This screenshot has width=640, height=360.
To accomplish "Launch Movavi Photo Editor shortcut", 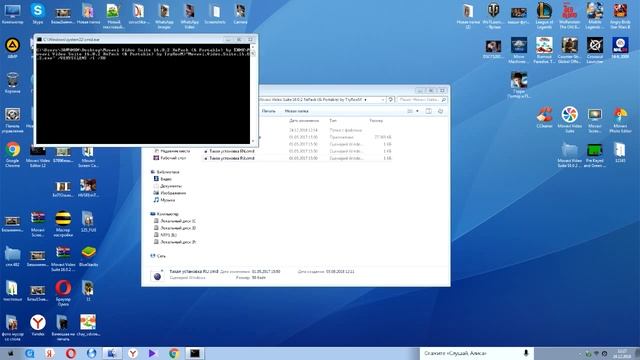I will pos(620,119).
